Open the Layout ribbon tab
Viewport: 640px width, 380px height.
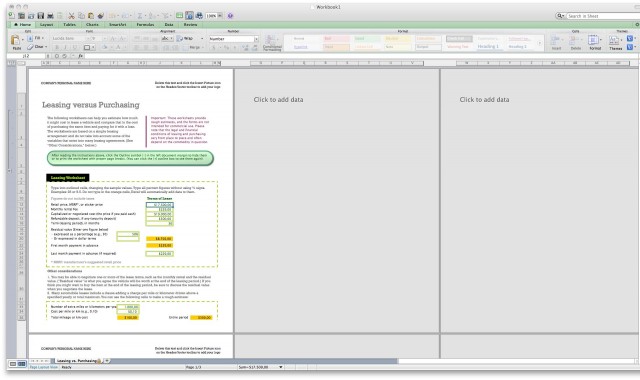pos(46,24)
